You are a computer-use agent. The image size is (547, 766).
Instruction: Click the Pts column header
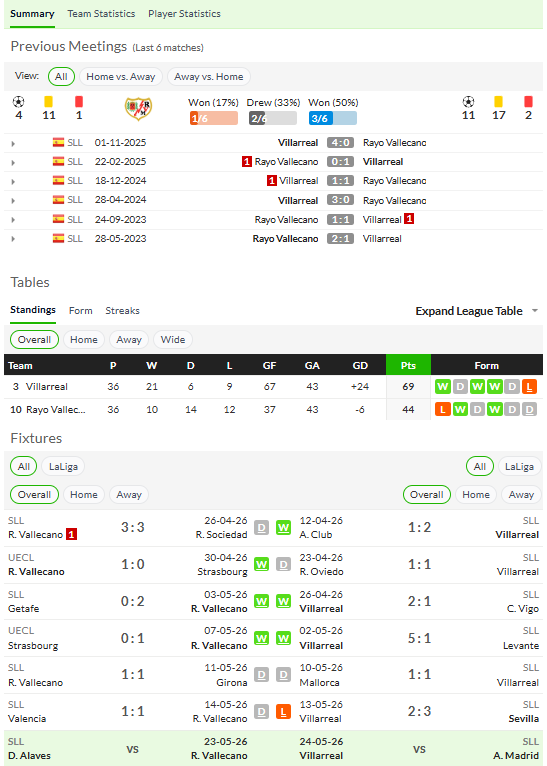point(408,365)
